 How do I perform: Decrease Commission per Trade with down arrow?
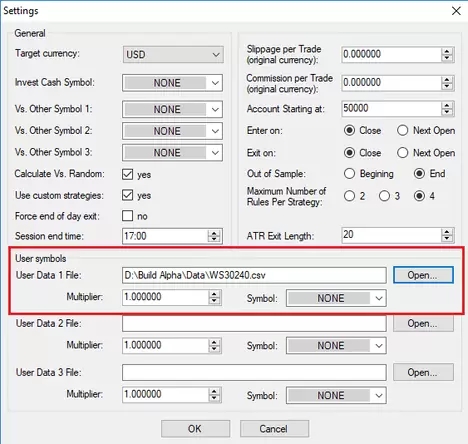pyautogui.click(x=447, y=87)
